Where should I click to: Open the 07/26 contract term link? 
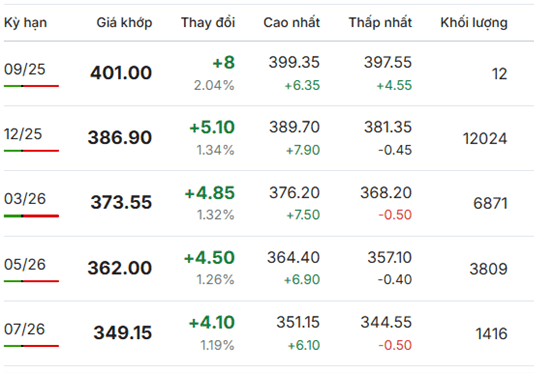click(25, 329)
